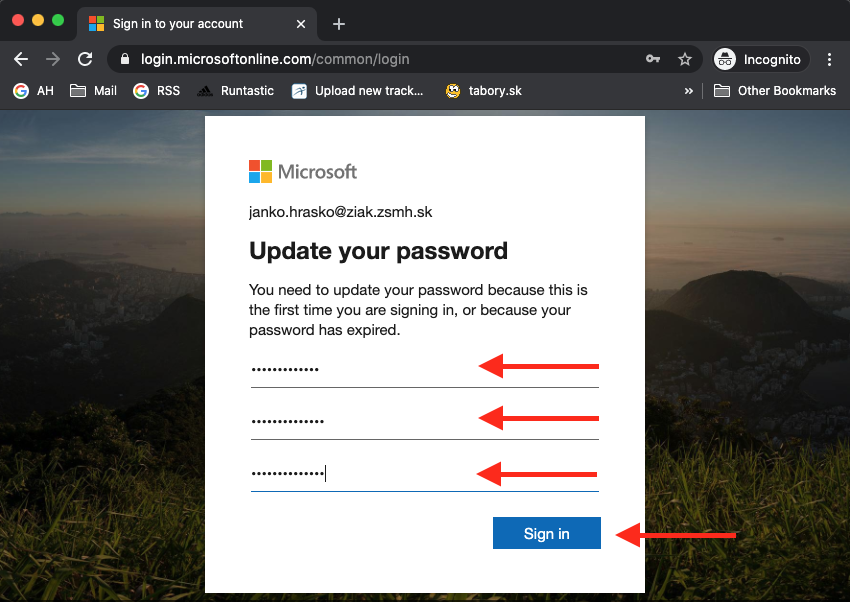Screen dimensions: 850x602
Task: Open the Mail bookmark folder
Action: pyautogui.click(x=93, y=91)
